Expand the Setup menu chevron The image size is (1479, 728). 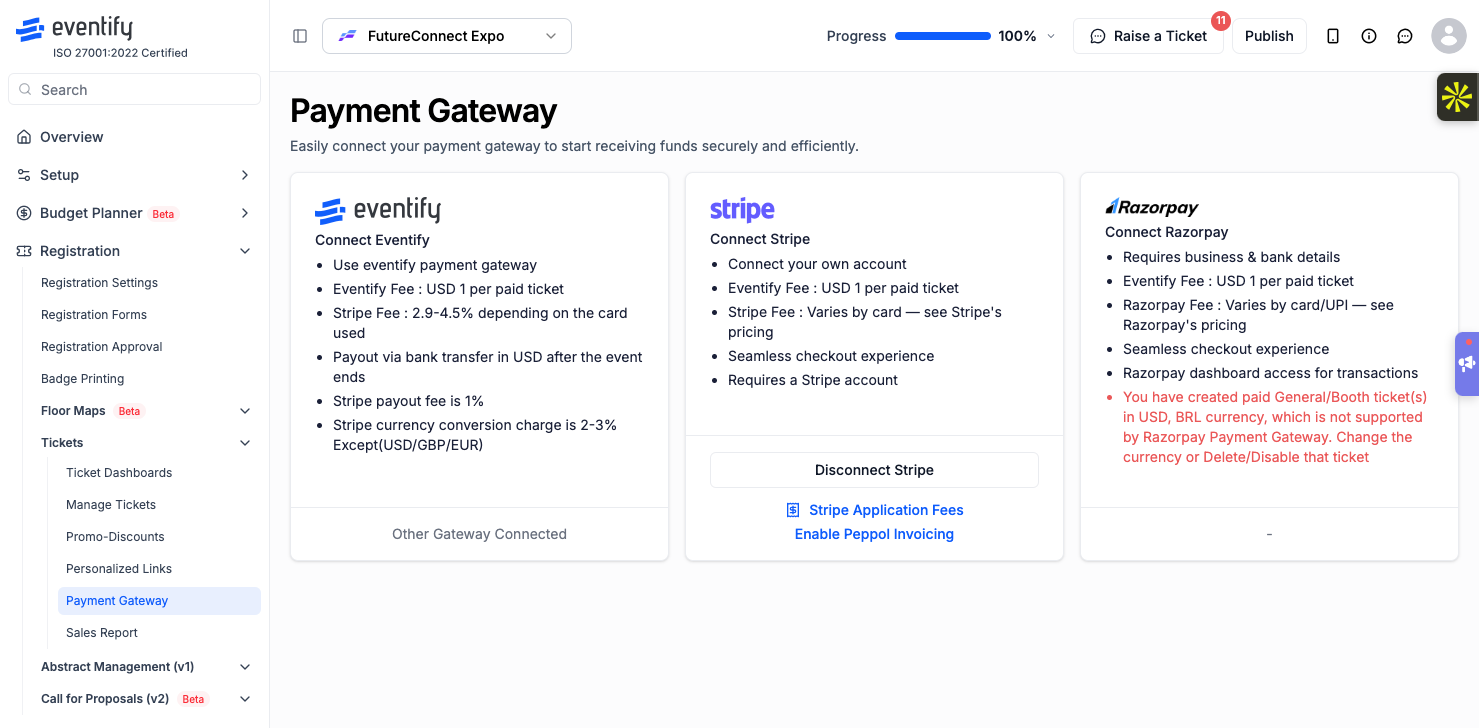click(245, 175)
